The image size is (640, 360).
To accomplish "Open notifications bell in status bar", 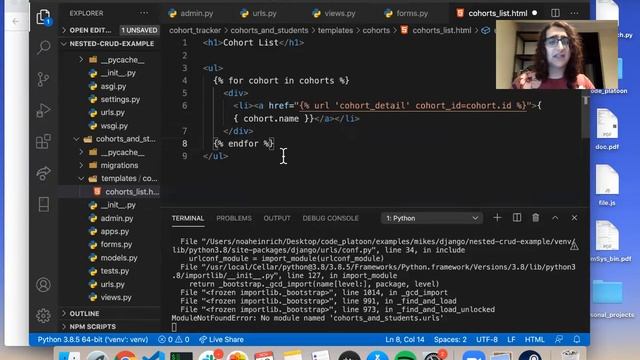I will point(577,339).
